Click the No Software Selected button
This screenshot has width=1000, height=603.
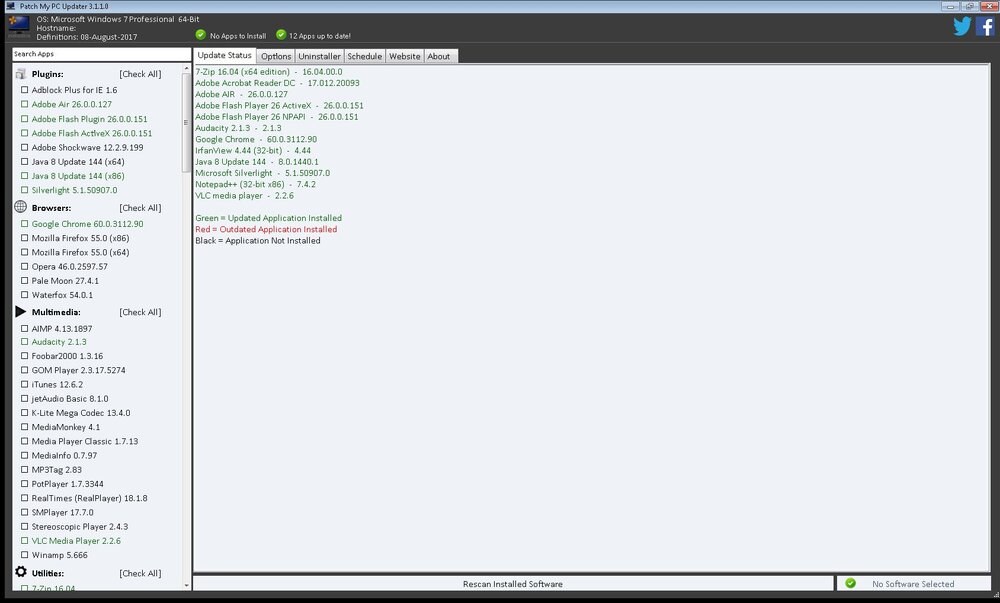913,583
